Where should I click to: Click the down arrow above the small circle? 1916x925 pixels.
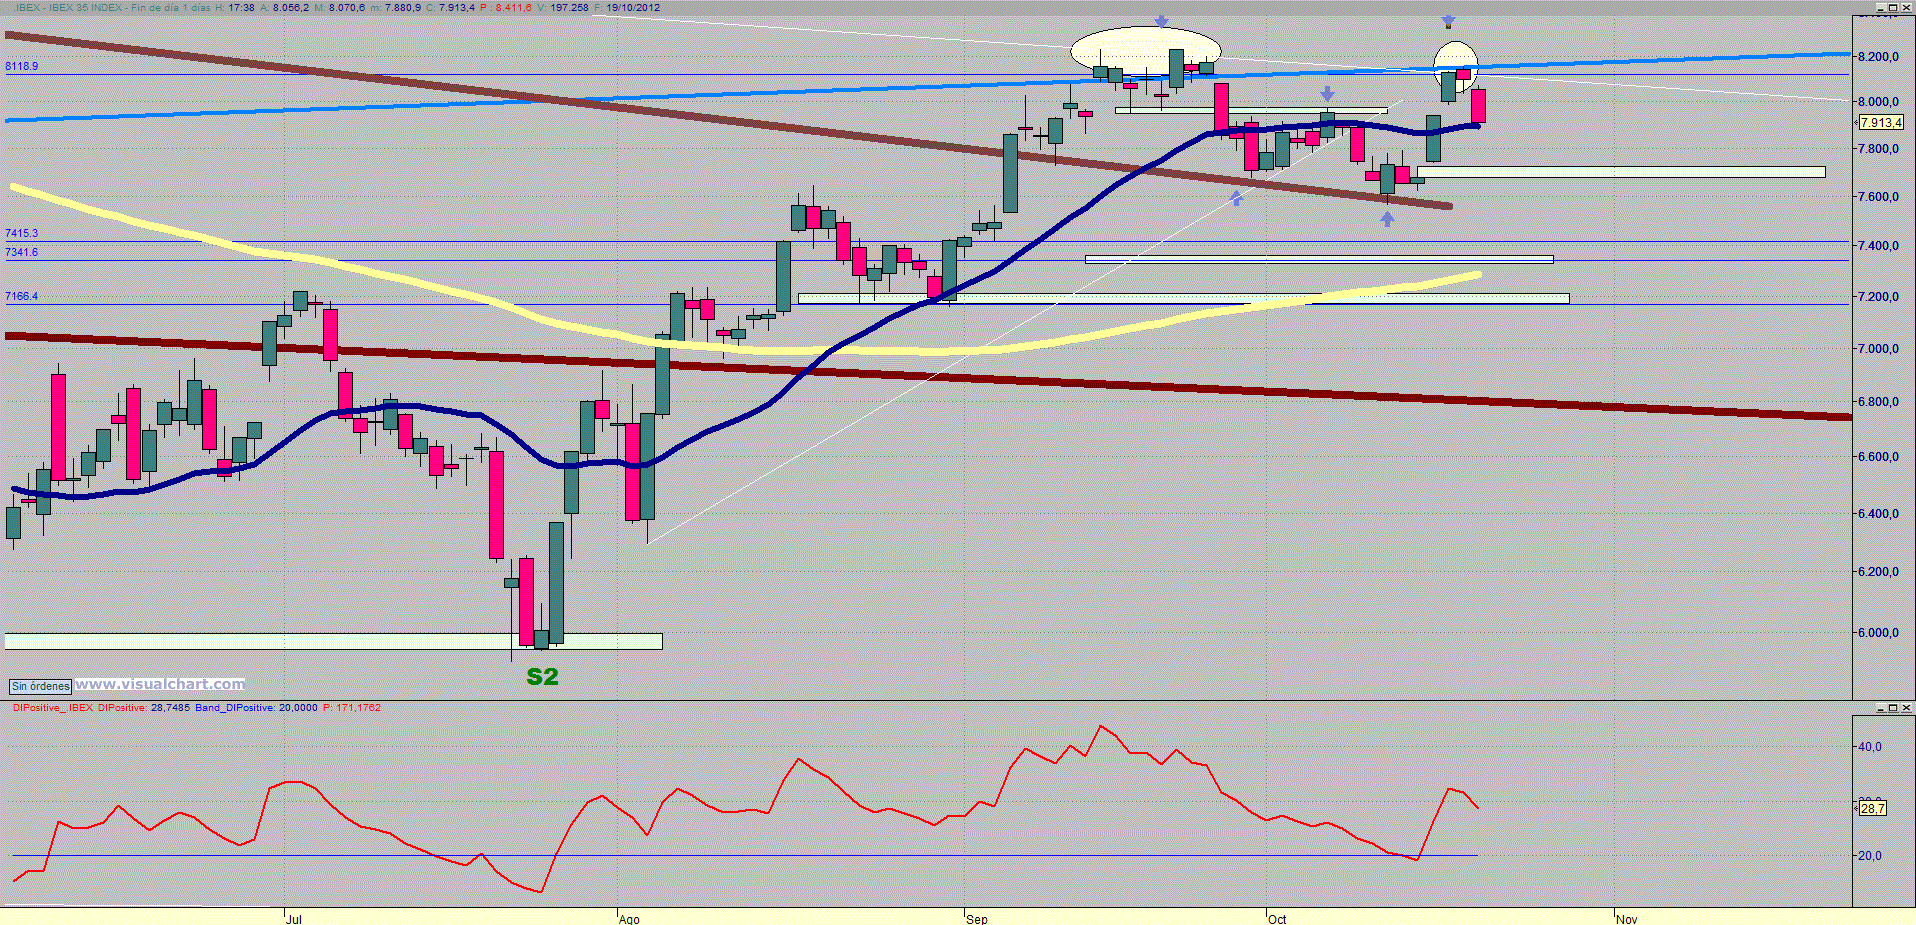tap(1447, 22)
